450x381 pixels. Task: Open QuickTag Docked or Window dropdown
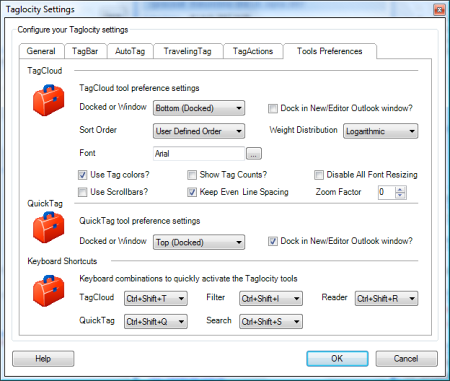[x=199, y=242]
